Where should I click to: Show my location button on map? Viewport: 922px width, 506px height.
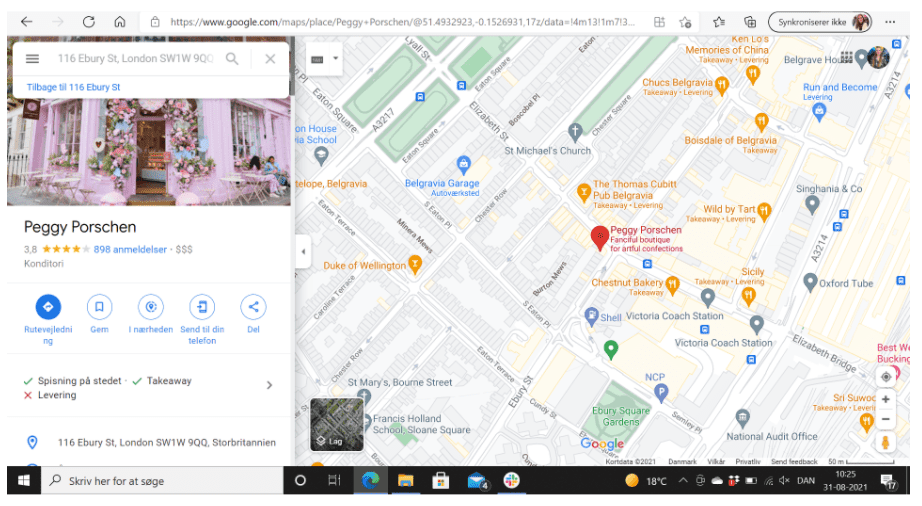tap(886, 377)
